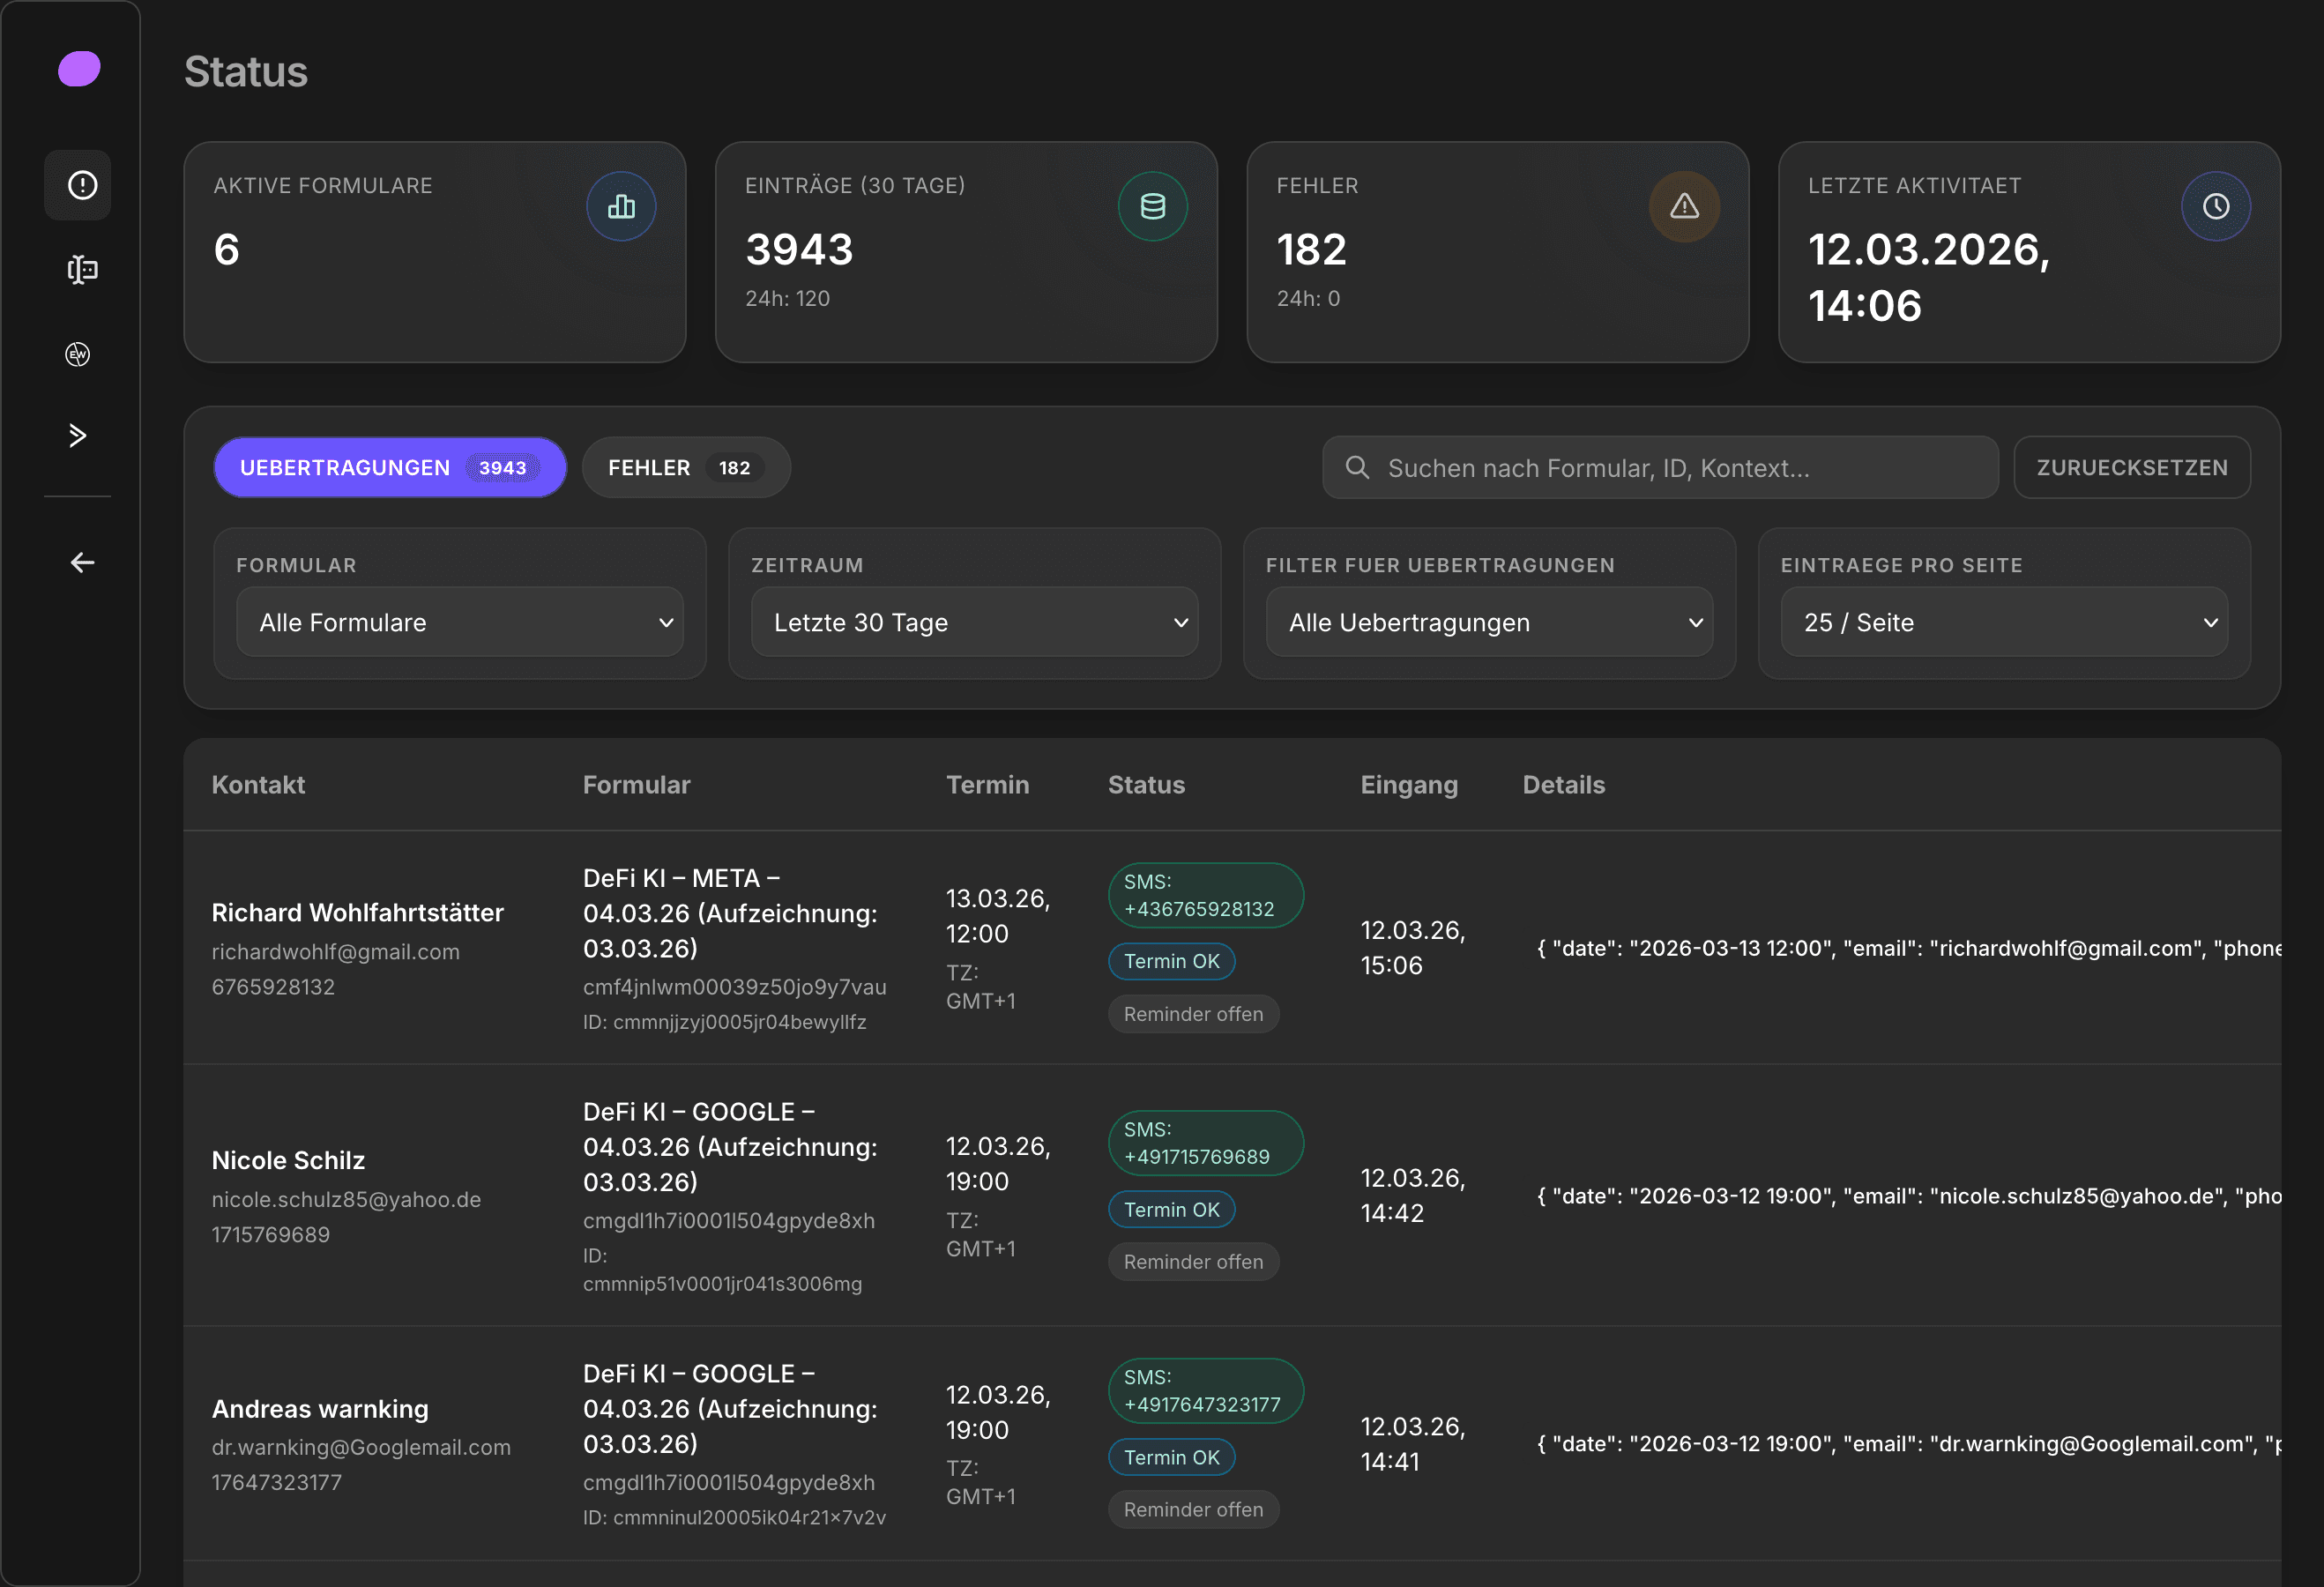This screenshot has width=2324, height=1587.
Task: Switch to the Fehler tab
Action: (x=686, y=467)
